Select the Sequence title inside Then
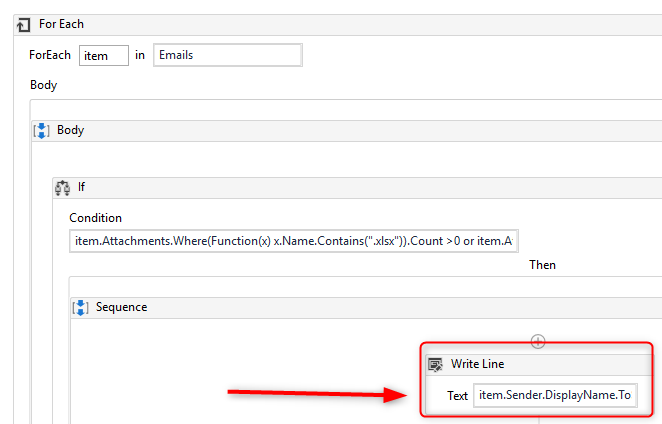Viewport: 662px width, 424px height. pos(121,307)
